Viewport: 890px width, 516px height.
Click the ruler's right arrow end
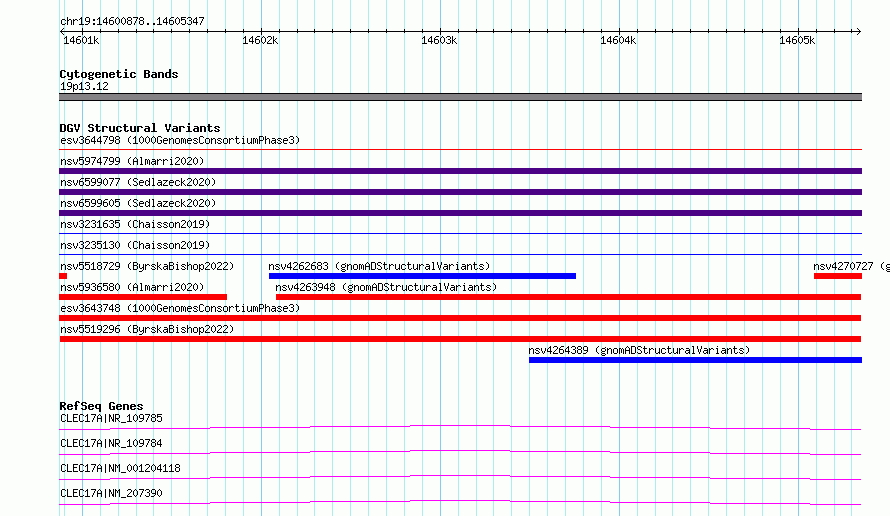point(859,31)
